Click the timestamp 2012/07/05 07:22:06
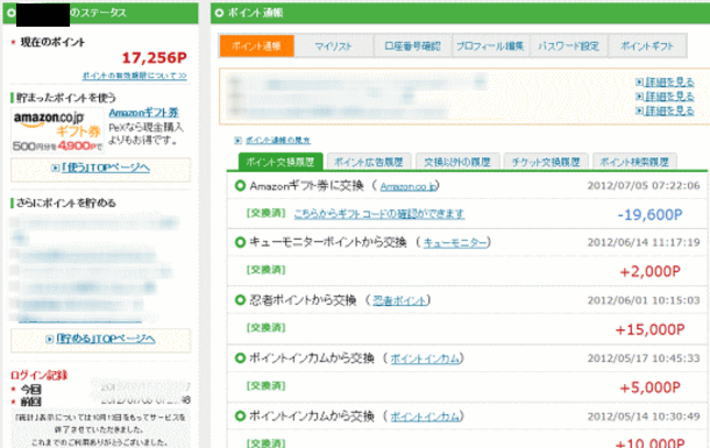The image size is (710, 448). (x=643, y=185)
